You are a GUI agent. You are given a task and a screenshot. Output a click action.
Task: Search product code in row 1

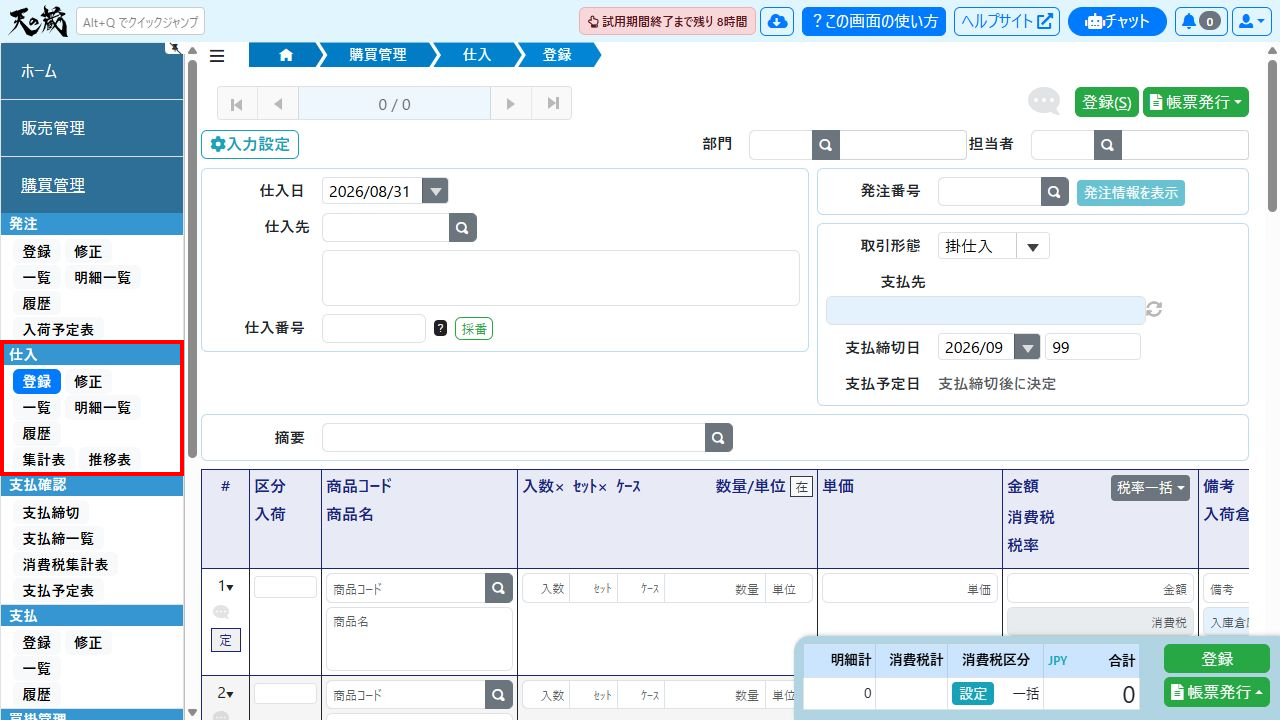[499, 589]
